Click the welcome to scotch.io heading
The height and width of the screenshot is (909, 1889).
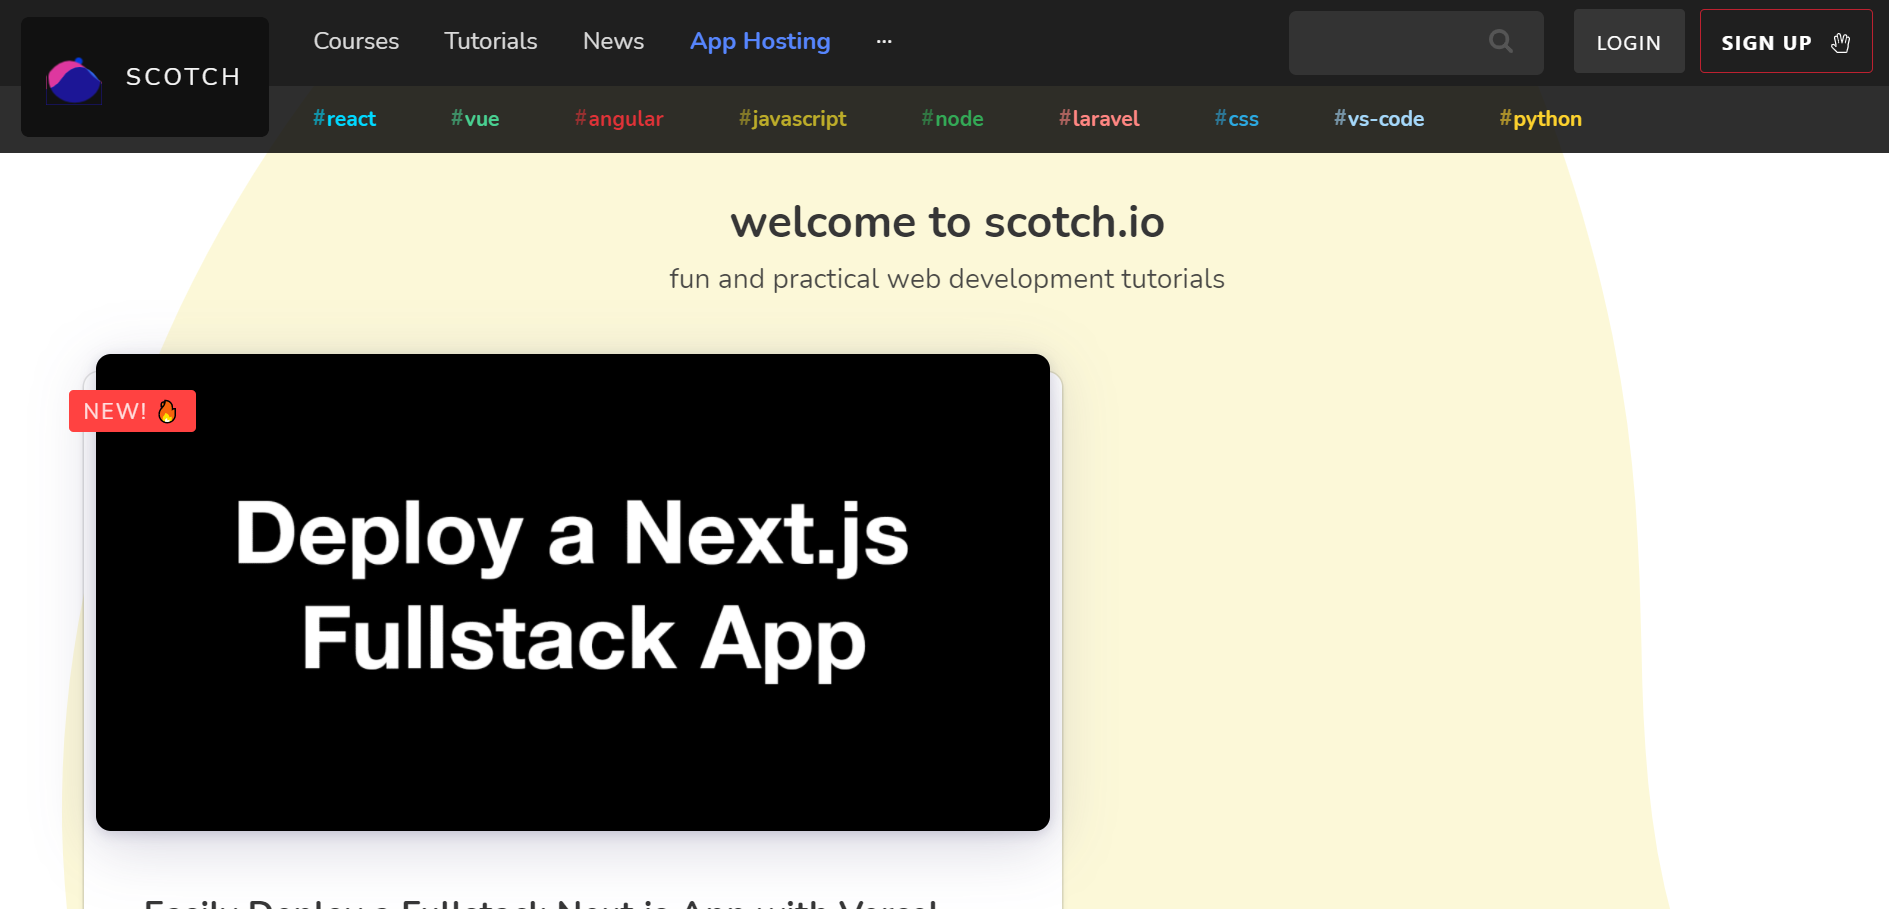[947, 222]
